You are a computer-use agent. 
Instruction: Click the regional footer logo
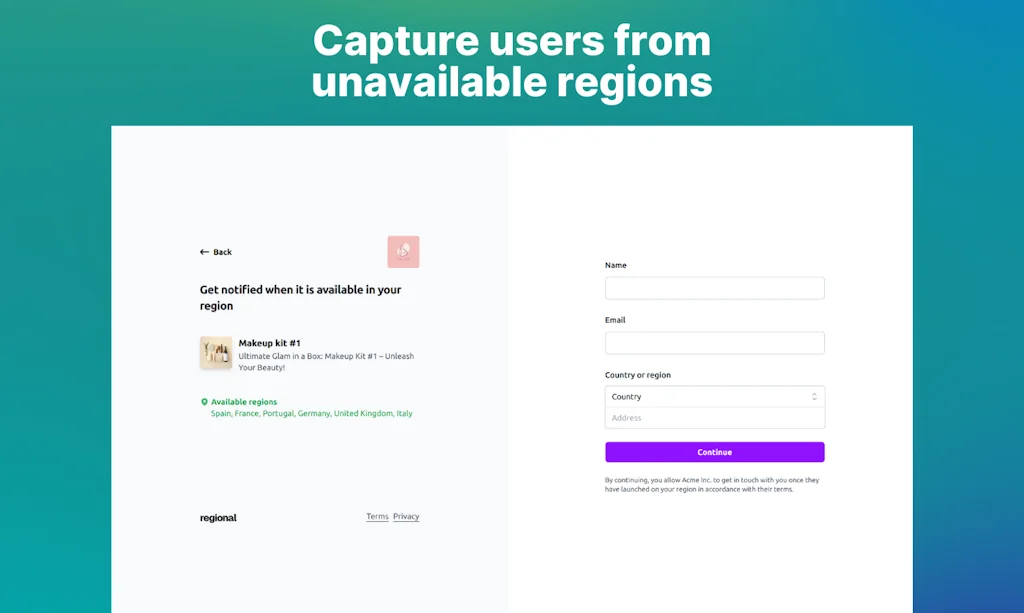[217, 517]
